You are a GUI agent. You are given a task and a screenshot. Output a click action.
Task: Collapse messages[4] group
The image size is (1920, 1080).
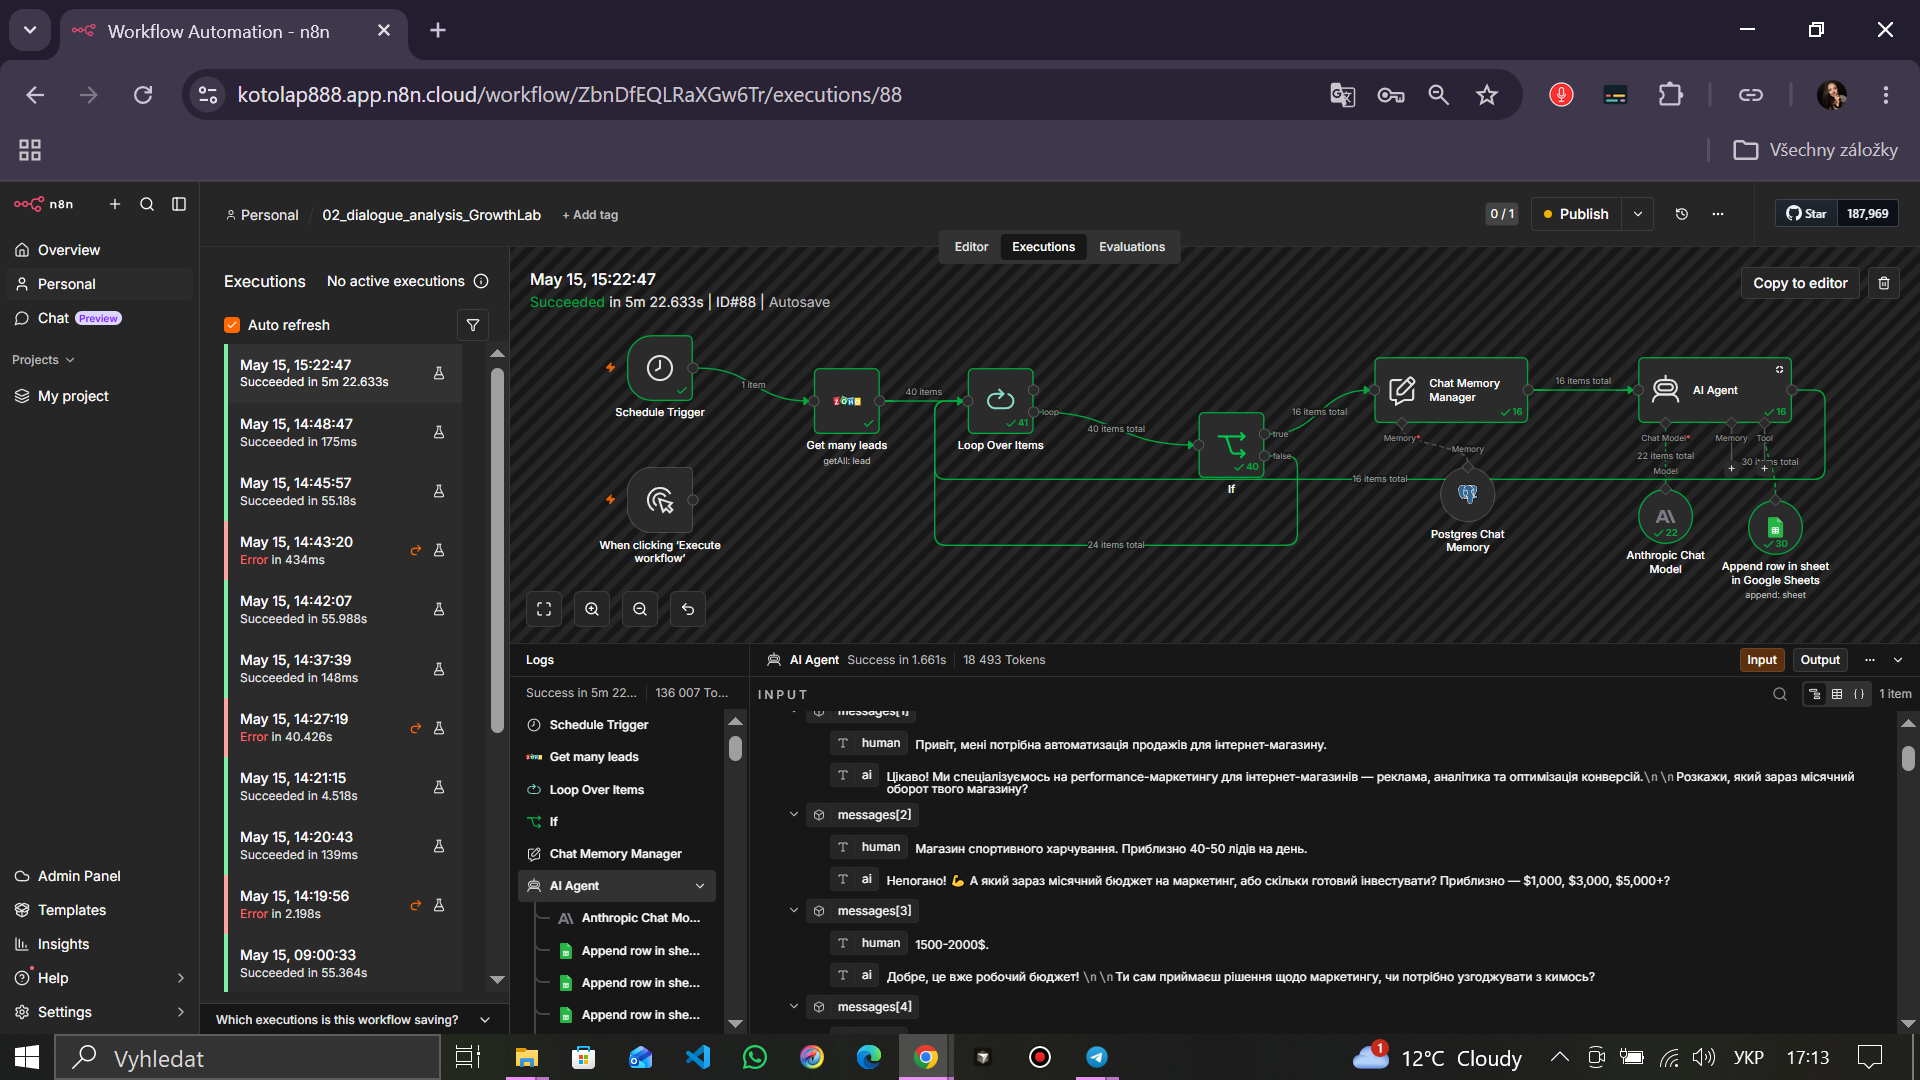coord(794,1007)
